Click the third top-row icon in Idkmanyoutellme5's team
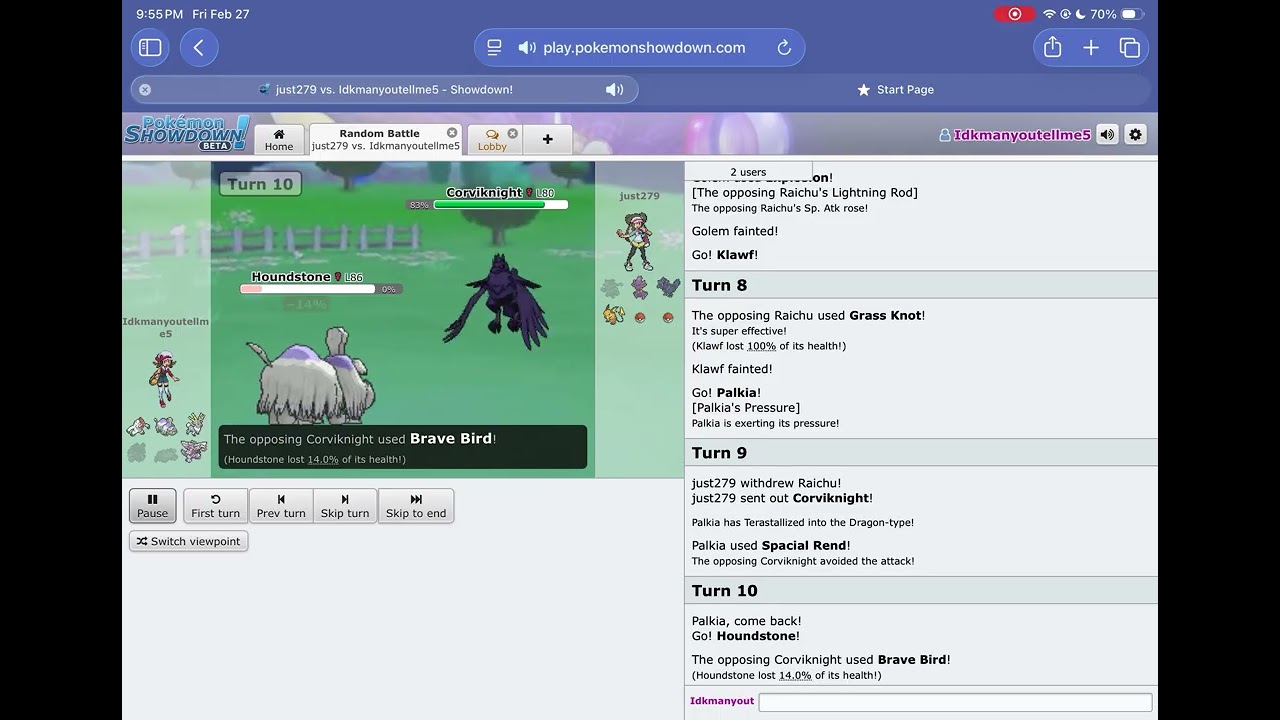This screenshot has width=1280, height=720. click(x=194, y=425)
